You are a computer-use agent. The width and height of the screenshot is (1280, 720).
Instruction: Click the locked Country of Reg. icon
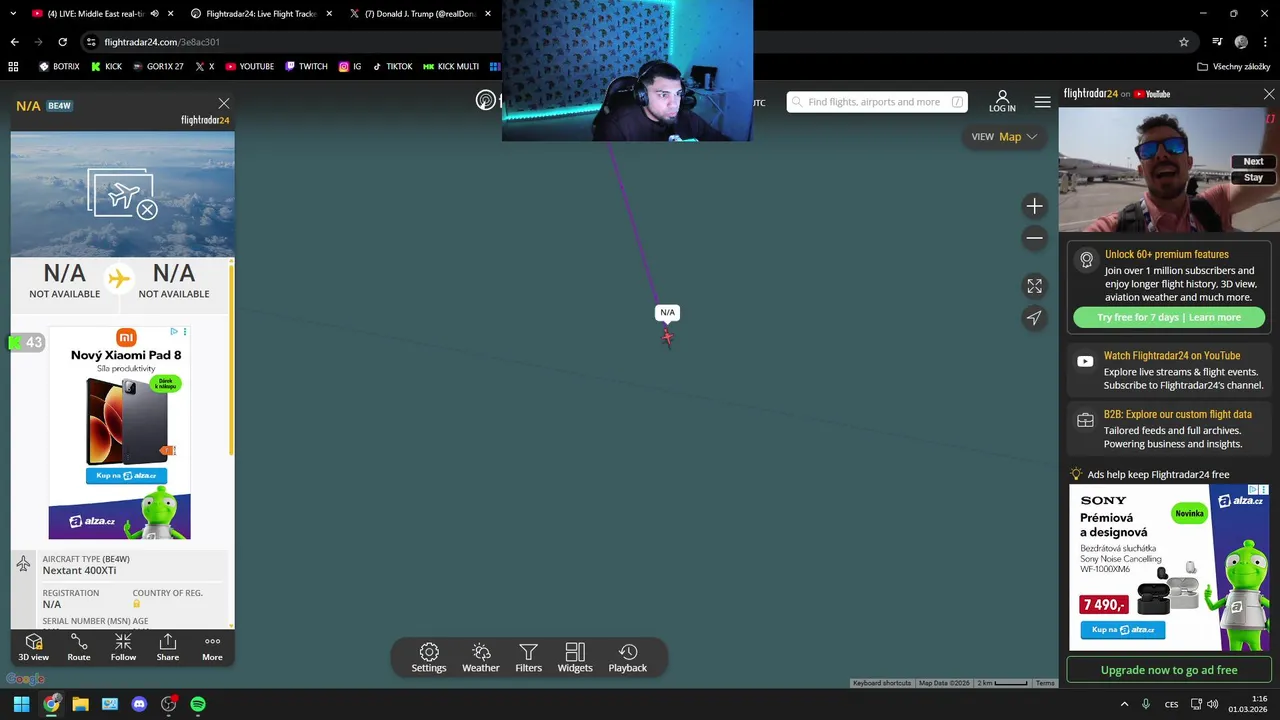[x=137, y=604]
